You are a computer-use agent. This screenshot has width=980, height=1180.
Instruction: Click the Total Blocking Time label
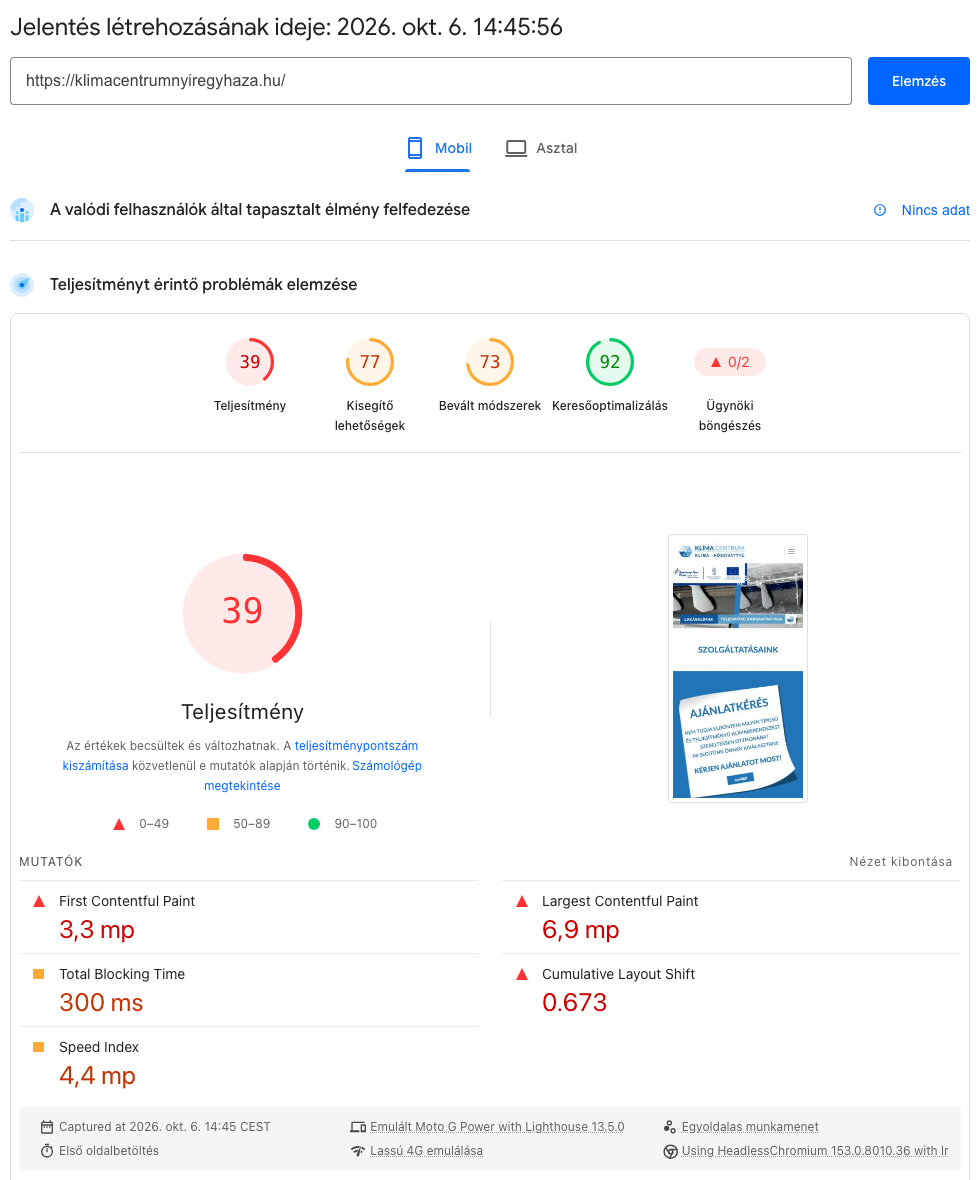coord(122,974)
